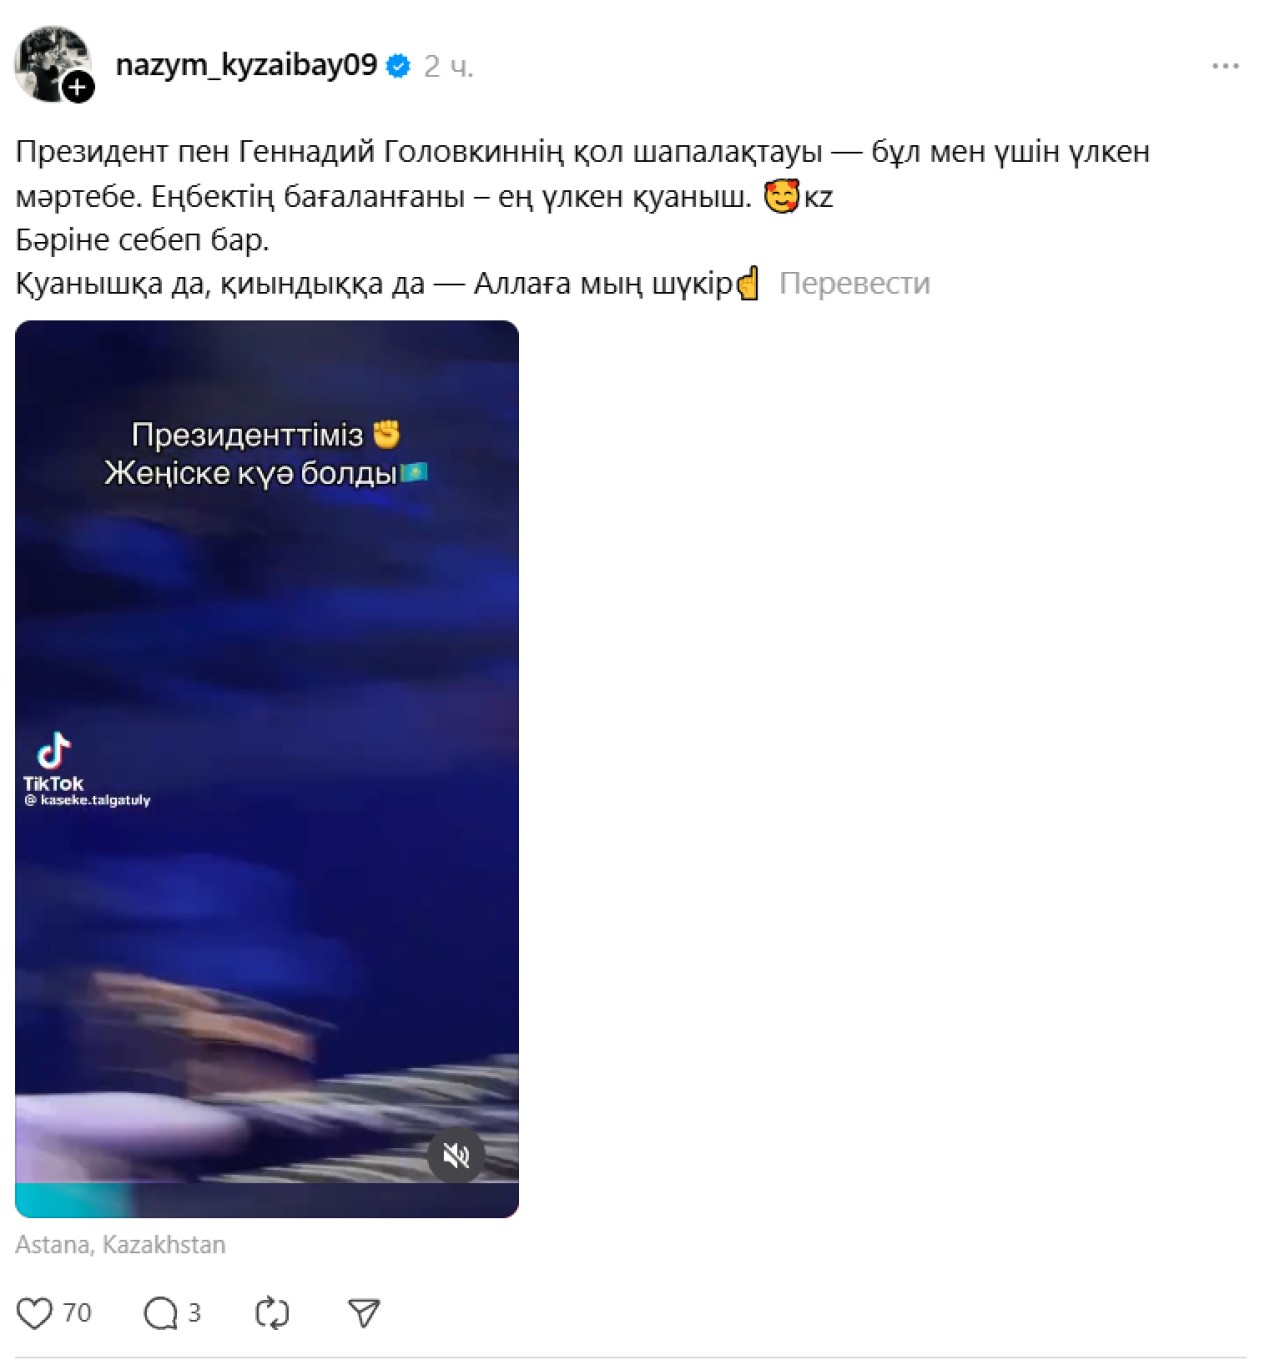The width and height of the screenshot is (1280, 1360).
Task: Click the 2 ч. post timestamp
Action: [x=448, y=67]
